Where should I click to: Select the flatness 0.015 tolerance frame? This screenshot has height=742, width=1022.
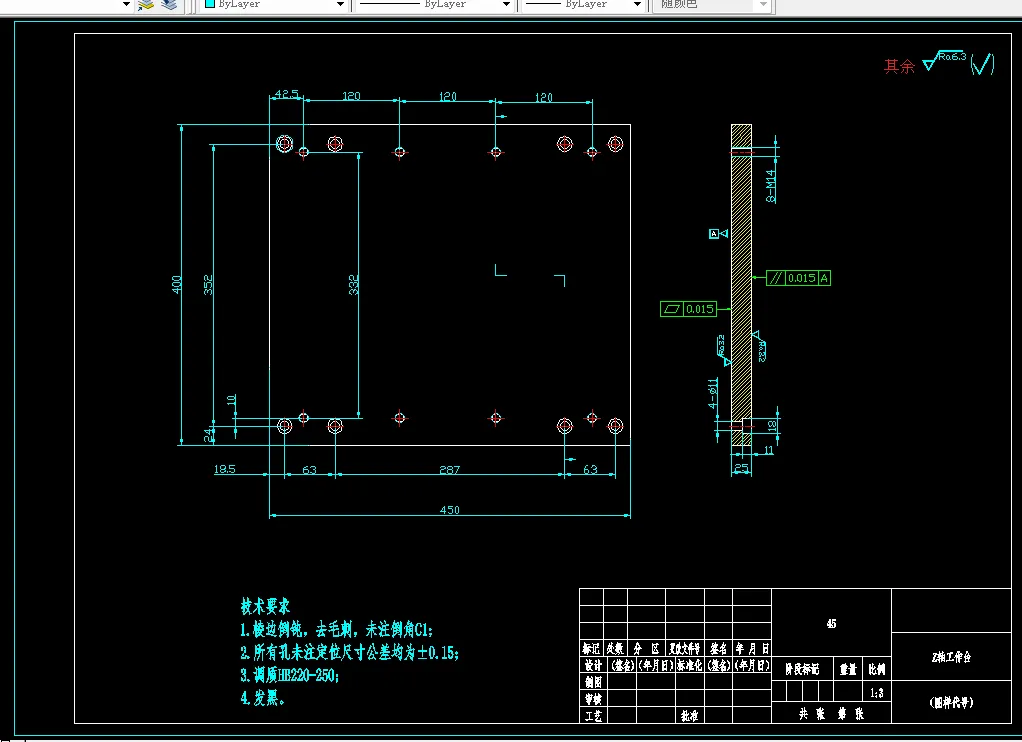pyautogui.click(x=688, y=309)
